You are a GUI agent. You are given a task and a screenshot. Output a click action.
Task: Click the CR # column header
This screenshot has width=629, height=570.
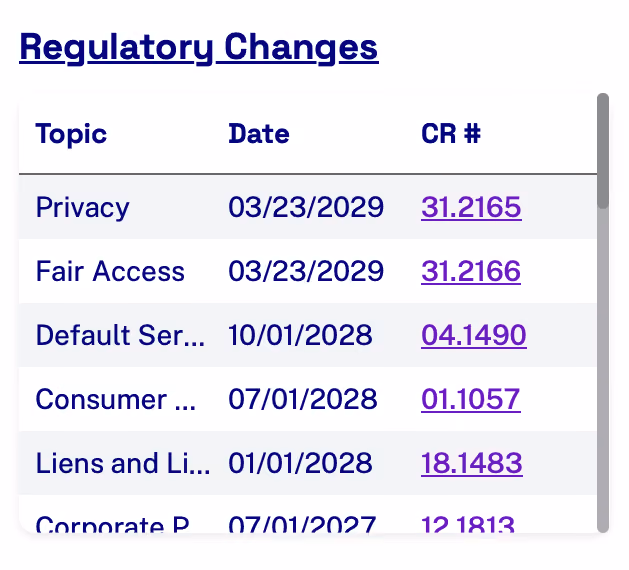451,134
